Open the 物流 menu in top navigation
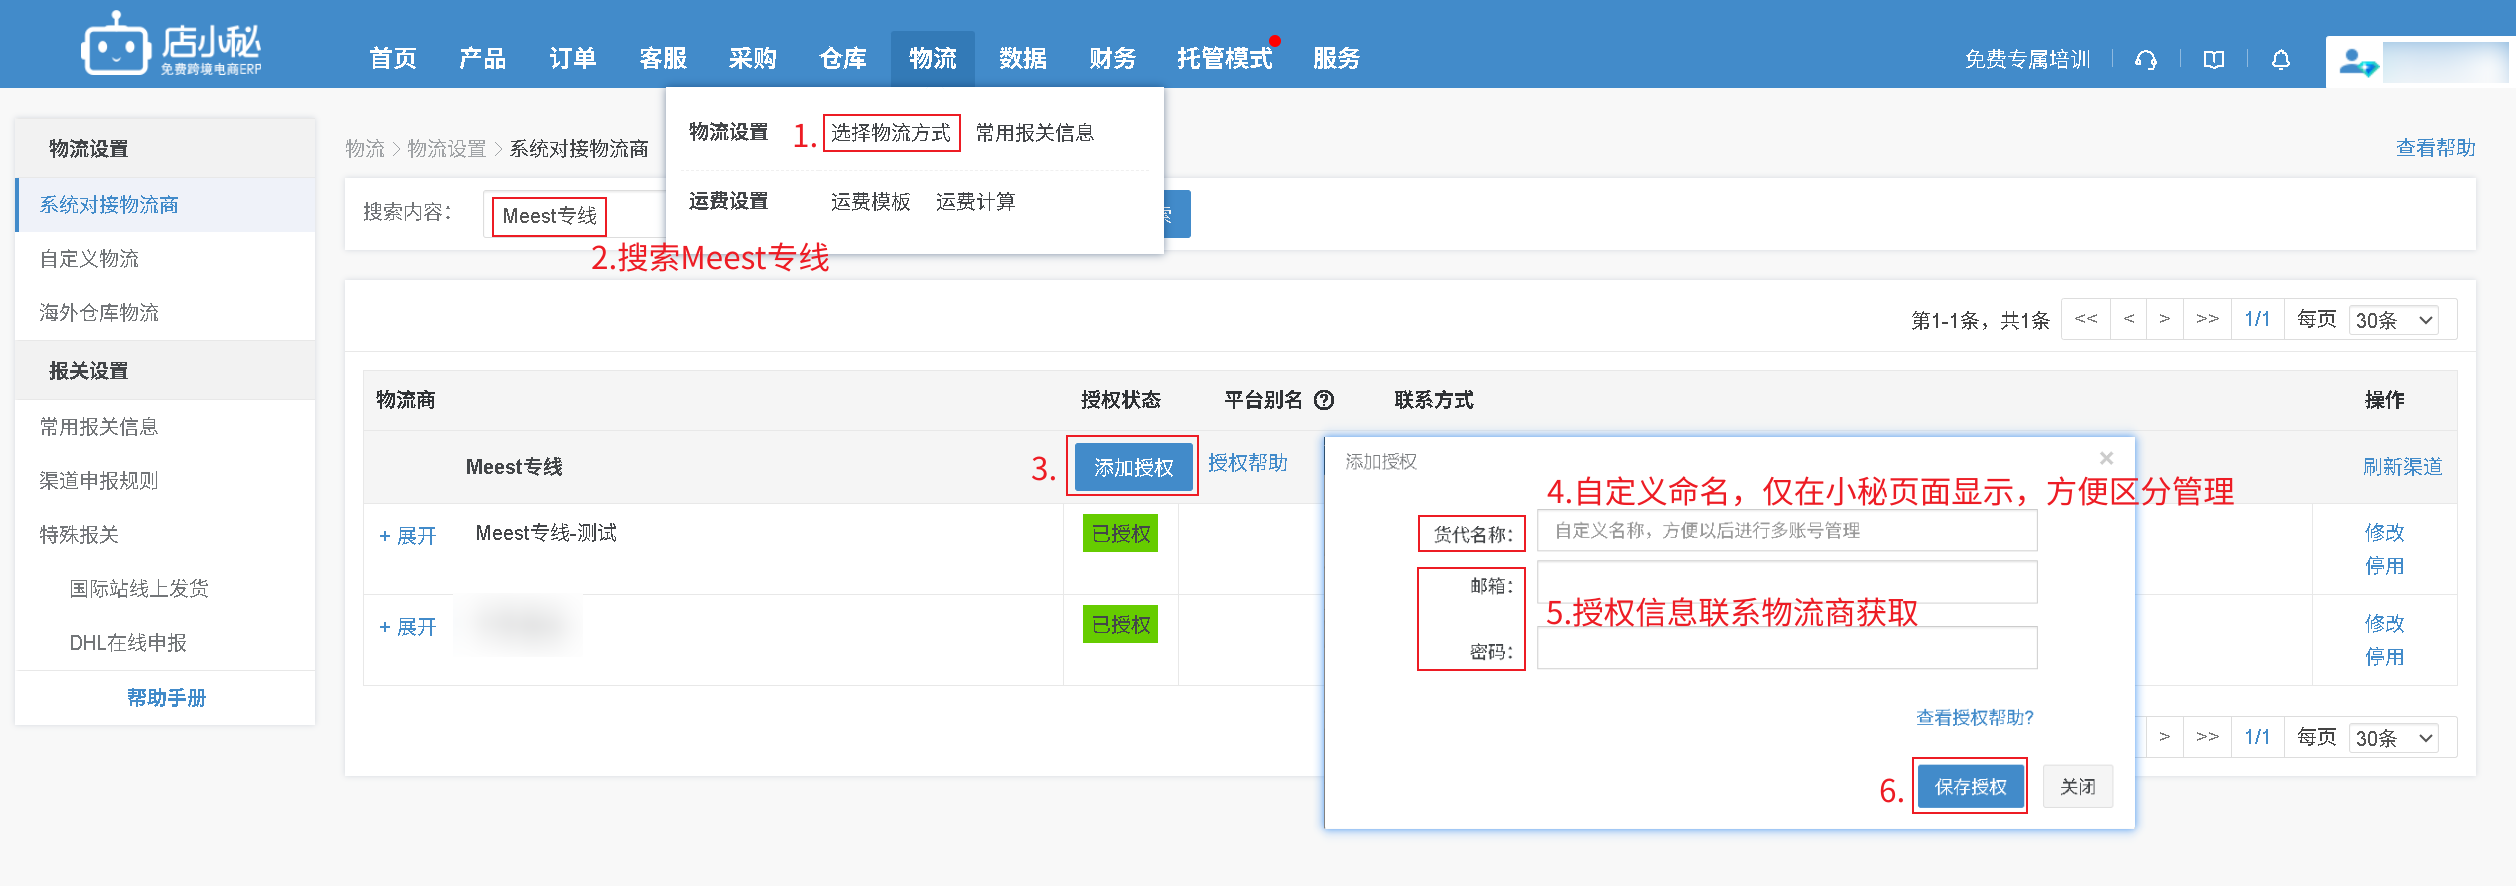2516x886 pixels. [x=932, y=59]
